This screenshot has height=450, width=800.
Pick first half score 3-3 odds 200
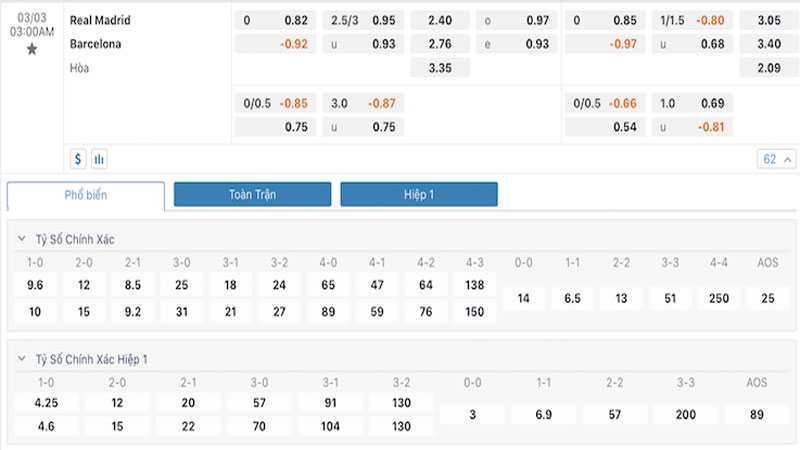pos(686,414)
